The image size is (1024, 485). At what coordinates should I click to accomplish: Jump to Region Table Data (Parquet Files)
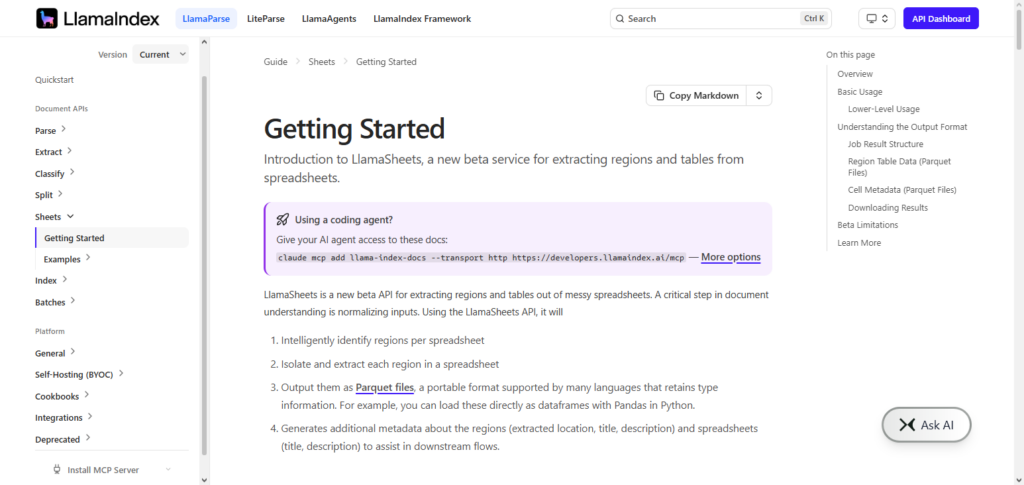click(899, 167)
